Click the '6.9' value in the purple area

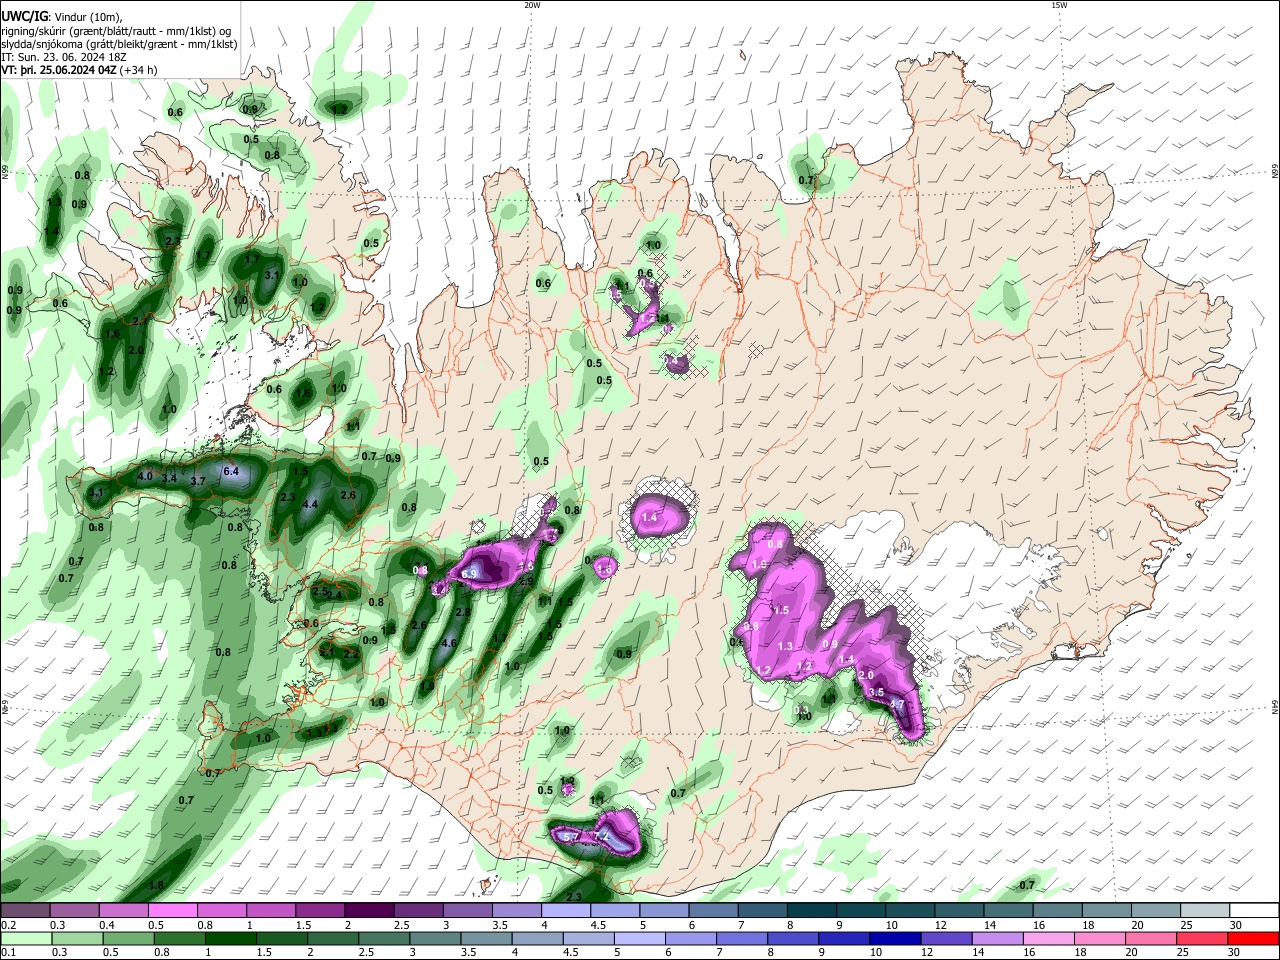pyautogui.click(x=470, y=574)
